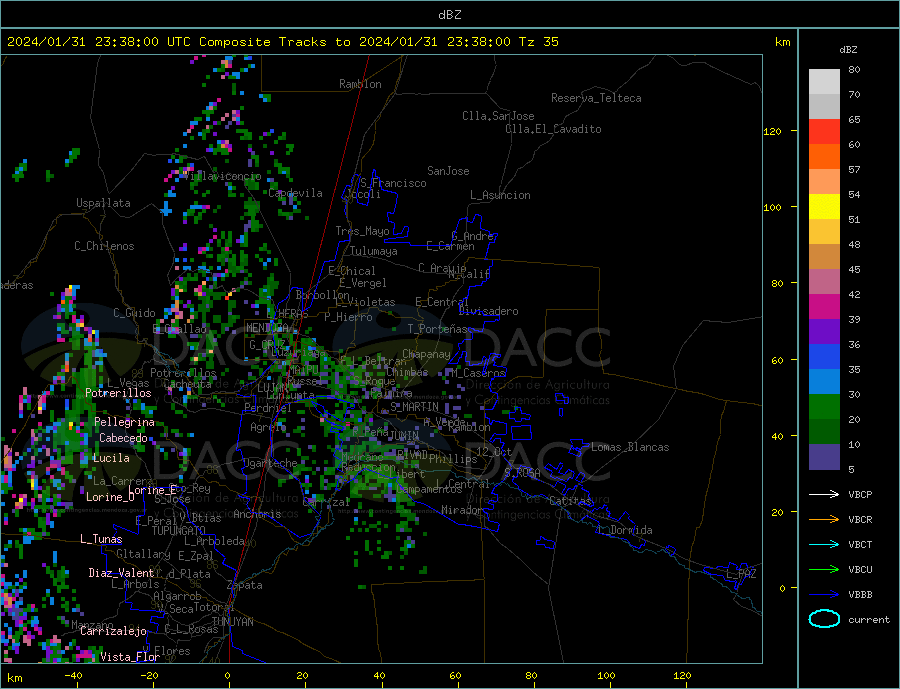900x689 pixels.
Task: Select the Villavicencio map label
Action: [223, 176]
